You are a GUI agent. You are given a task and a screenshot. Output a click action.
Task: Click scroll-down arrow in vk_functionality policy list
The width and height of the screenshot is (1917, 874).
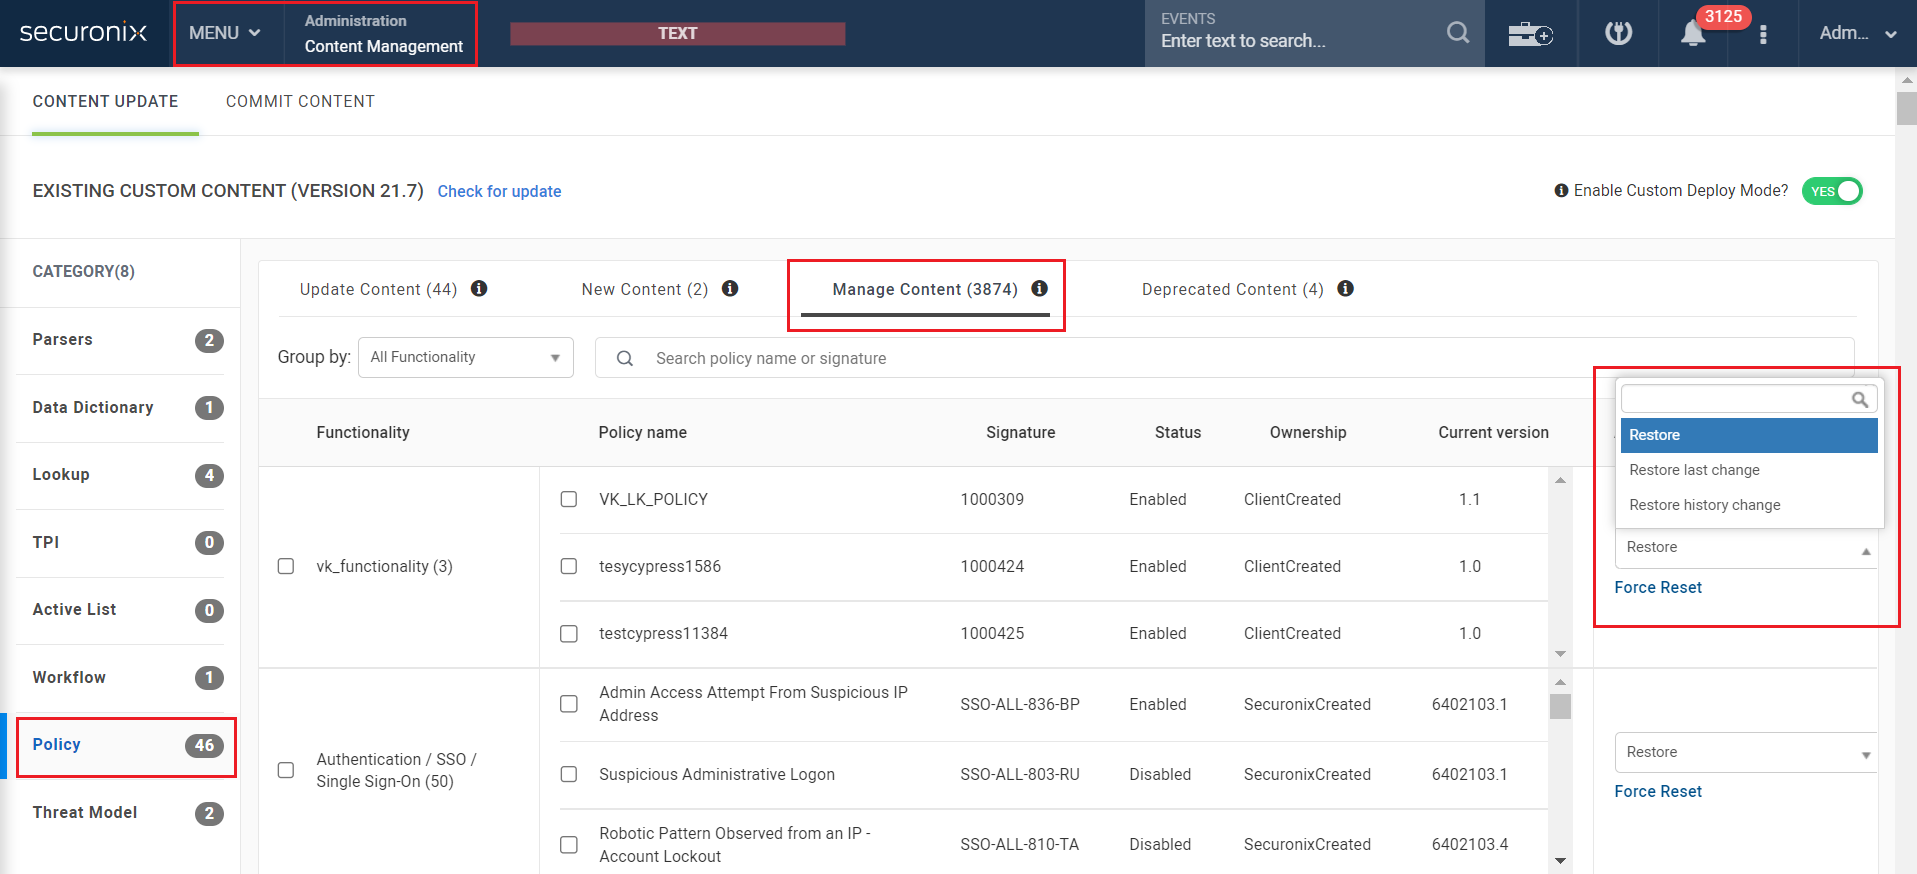pyautogui.click(x=1560, y=654)
